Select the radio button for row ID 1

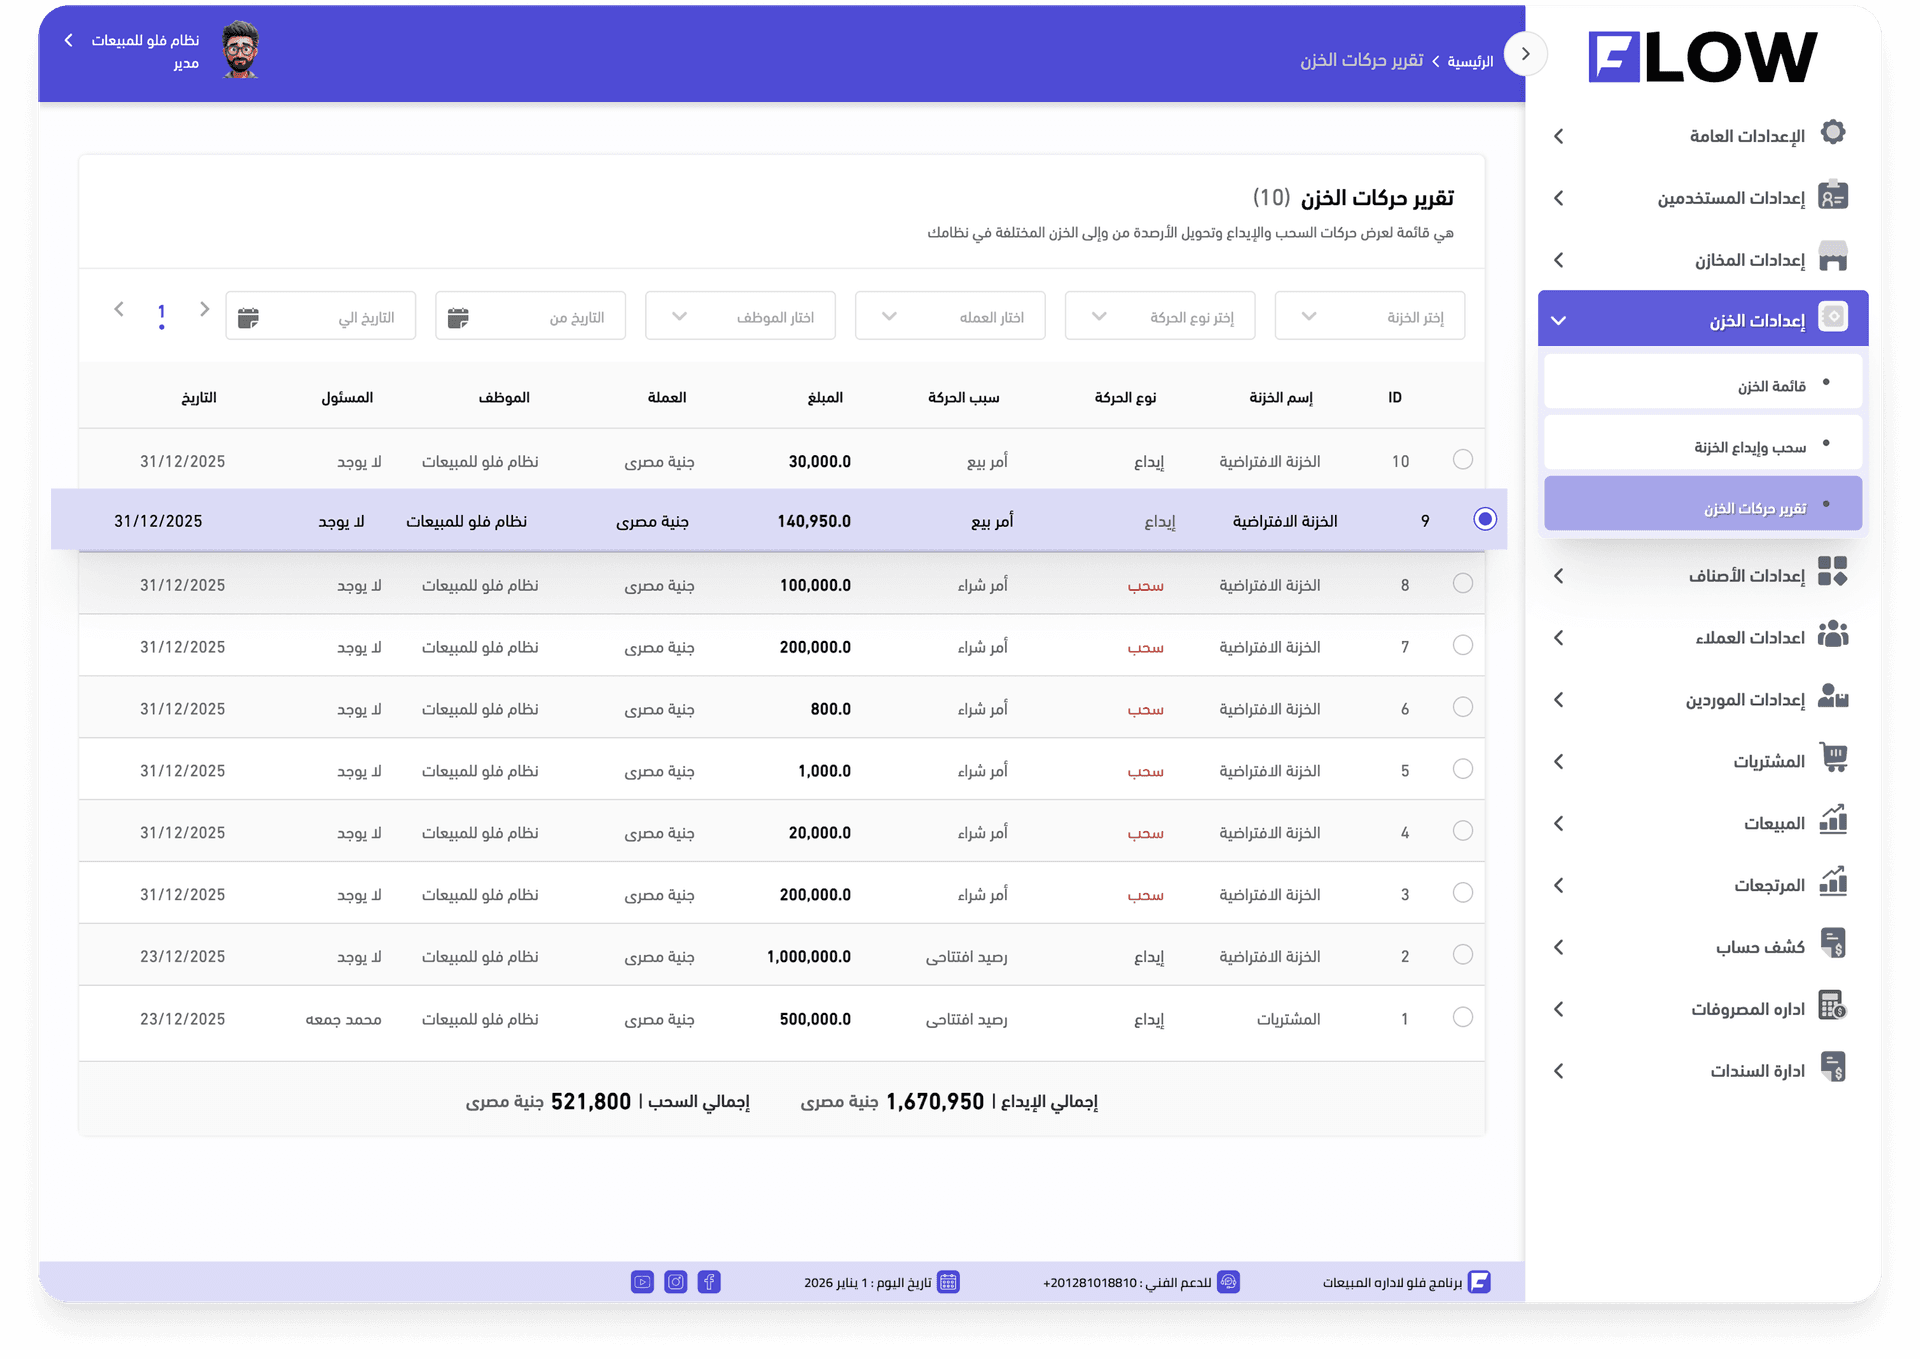pyautogui.click(x=1463, y=1018)
